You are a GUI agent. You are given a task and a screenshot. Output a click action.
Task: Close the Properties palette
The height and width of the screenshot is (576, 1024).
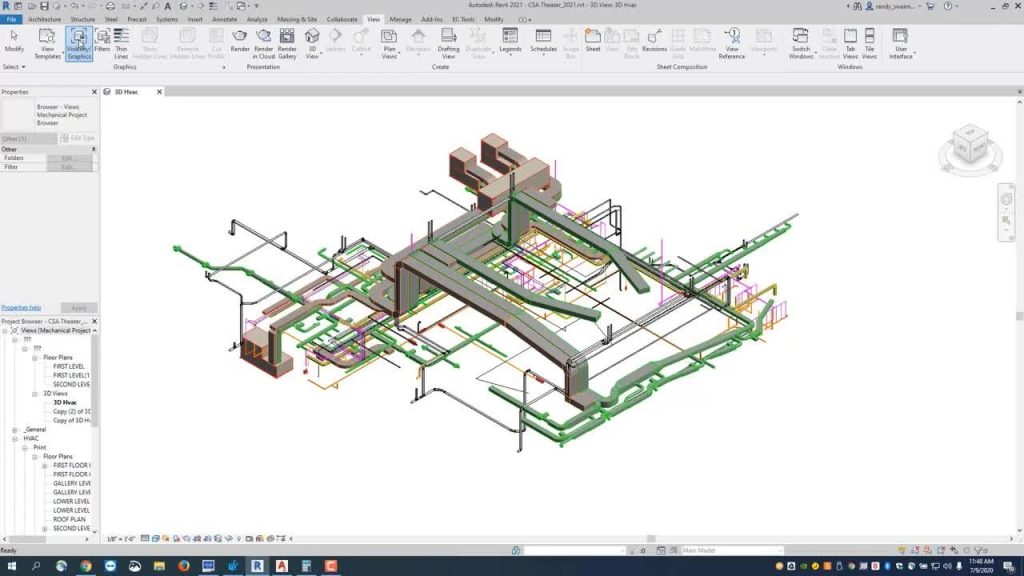pyautogui.click(x=94, y=92)
